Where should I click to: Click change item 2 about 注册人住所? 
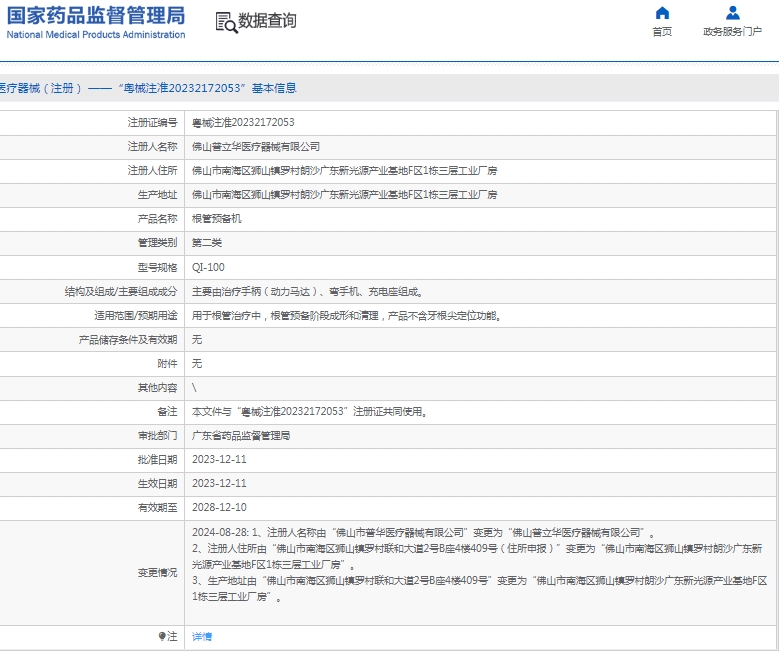coord(477,557)
